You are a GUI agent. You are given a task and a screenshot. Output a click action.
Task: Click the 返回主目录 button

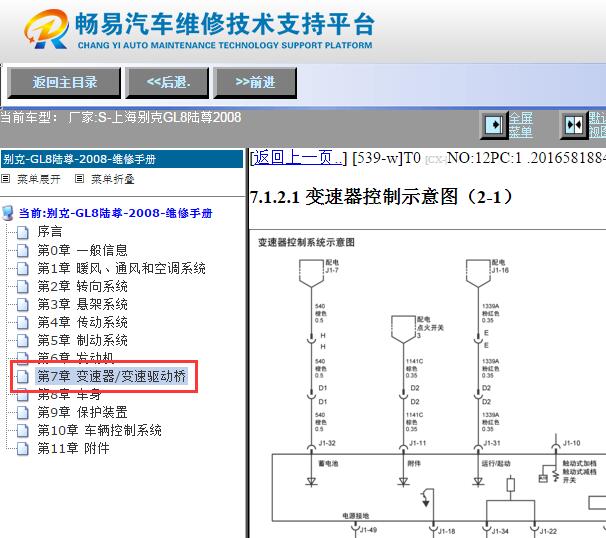[x=64, y=82]
